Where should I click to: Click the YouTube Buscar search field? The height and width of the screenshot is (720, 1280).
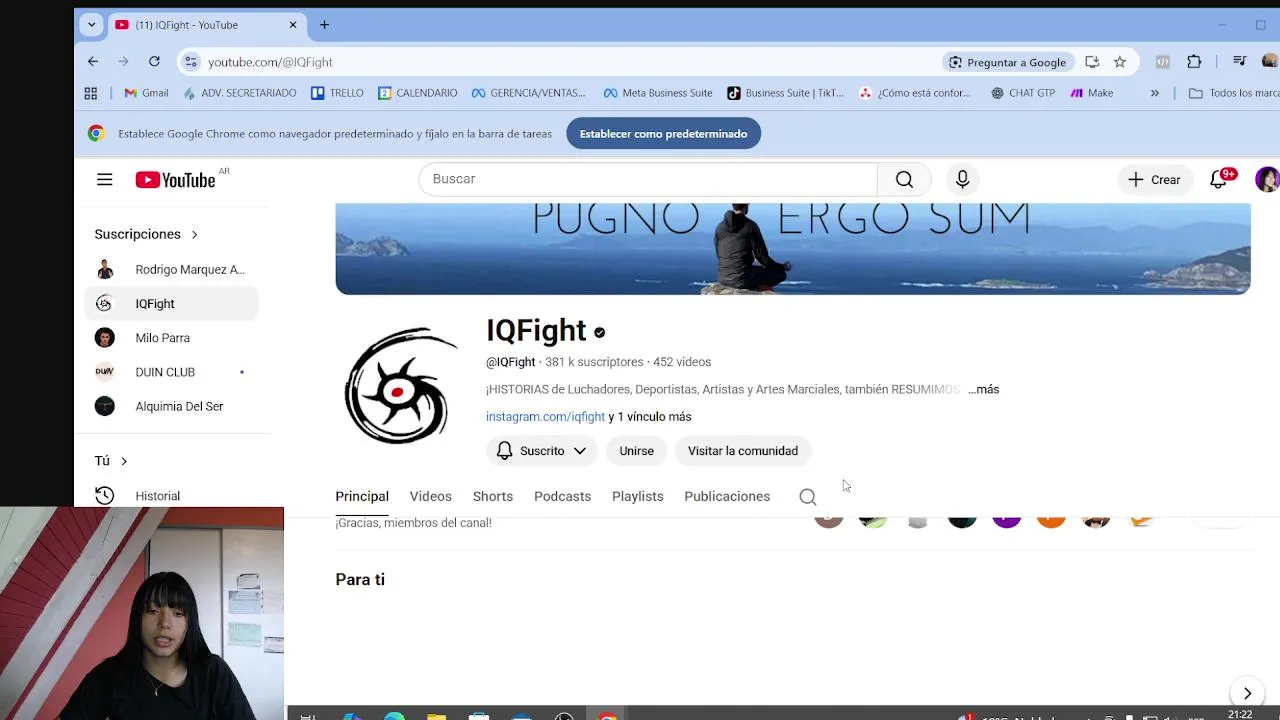tap(648, 179)
